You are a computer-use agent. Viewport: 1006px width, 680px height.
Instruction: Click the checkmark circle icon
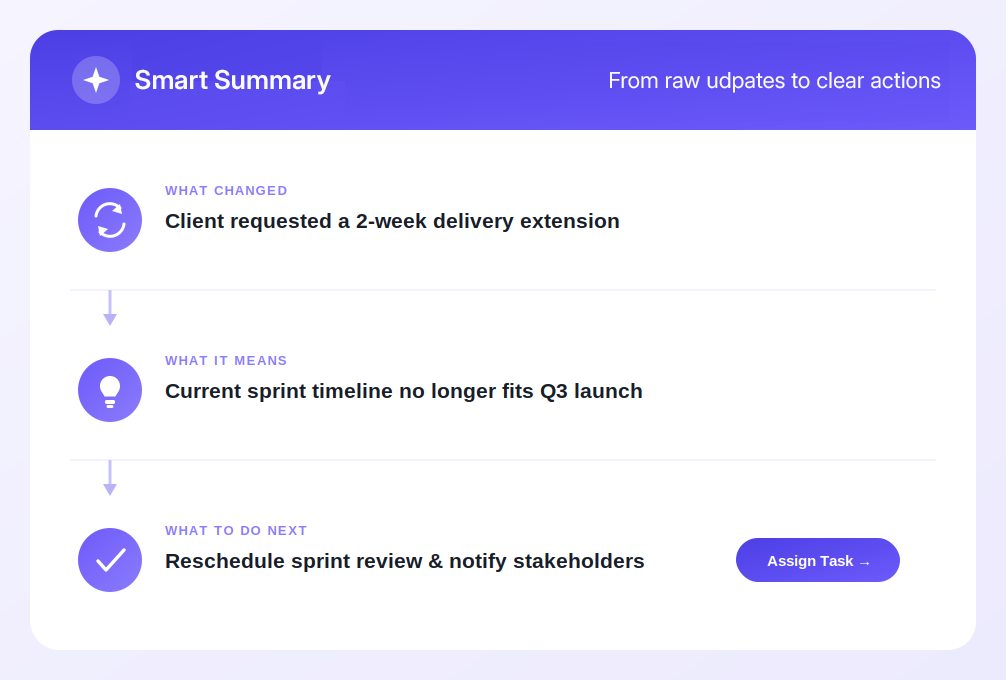point(110,560)
